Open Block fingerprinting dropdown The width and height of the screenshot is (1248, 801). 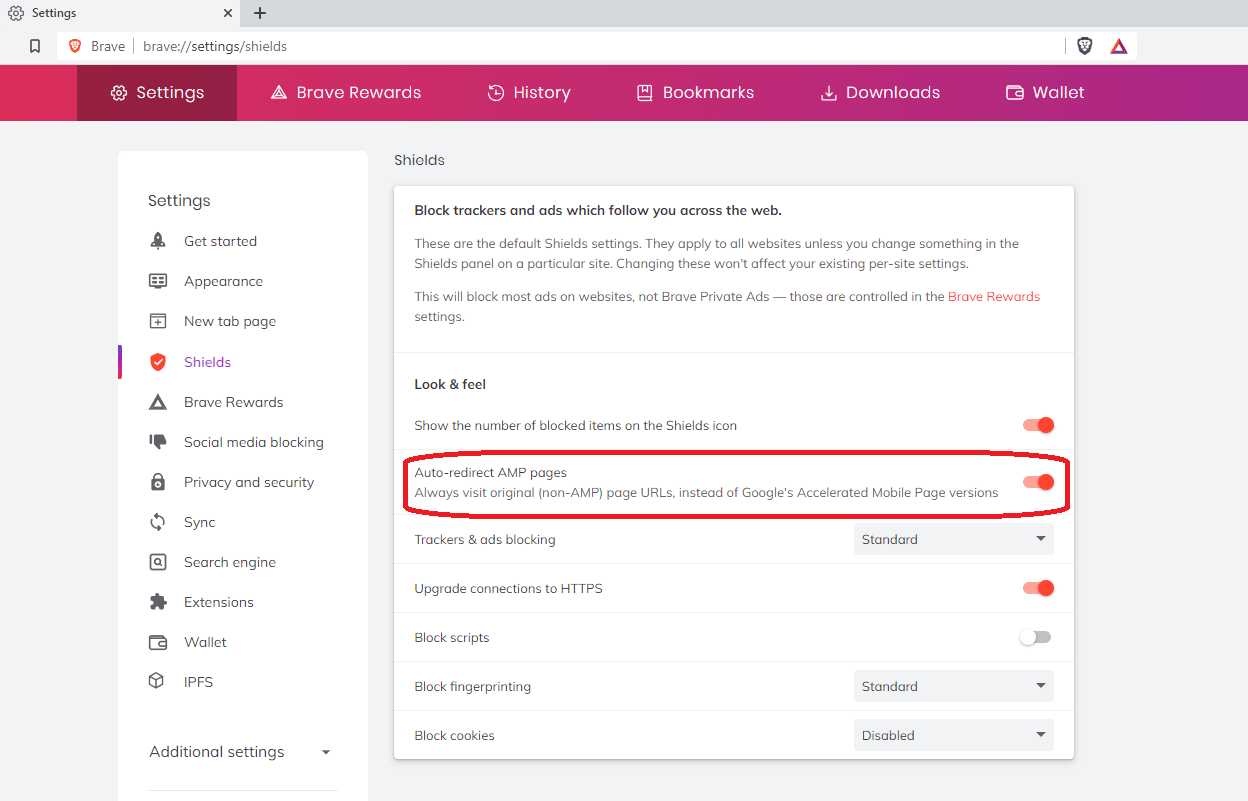click(953, 686)
